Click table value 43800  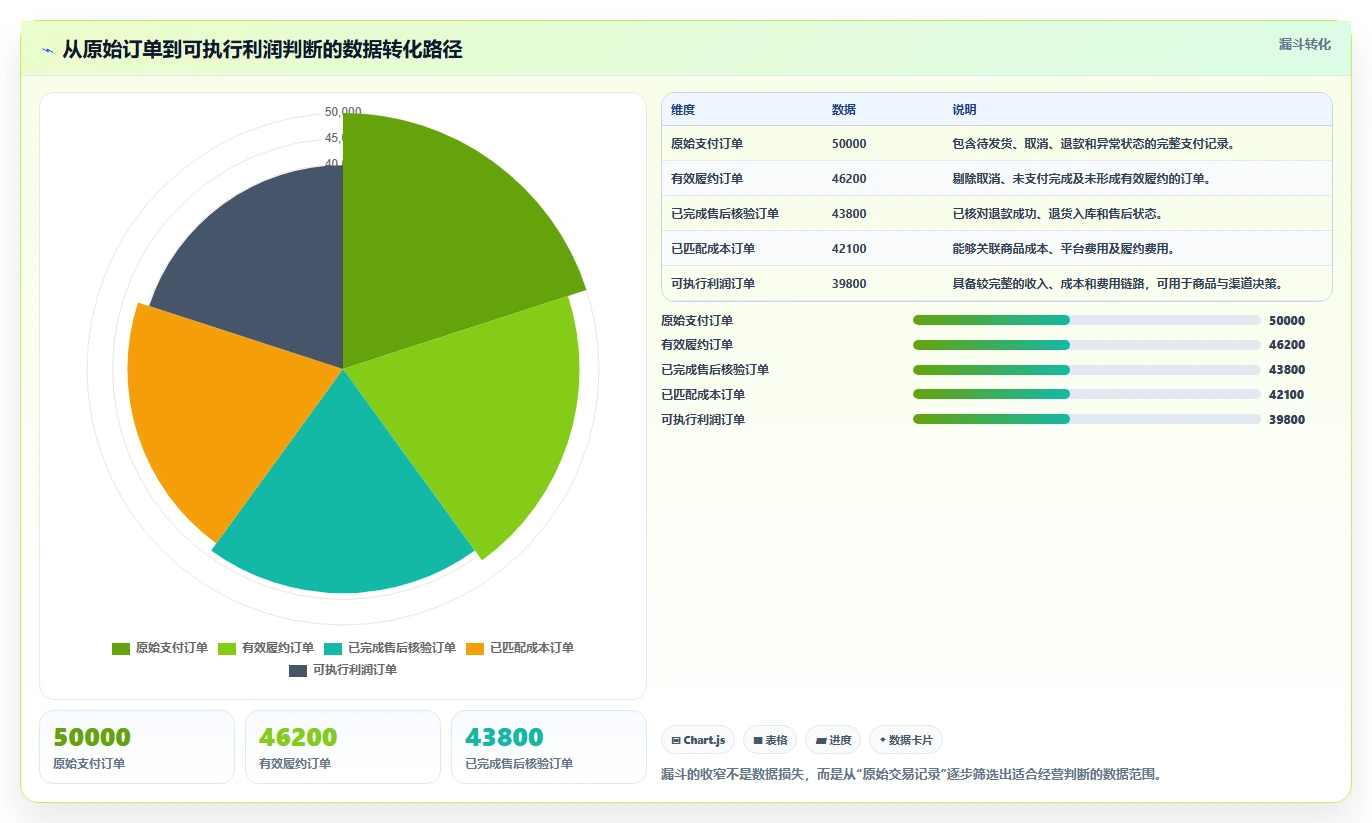coord(849,214)
